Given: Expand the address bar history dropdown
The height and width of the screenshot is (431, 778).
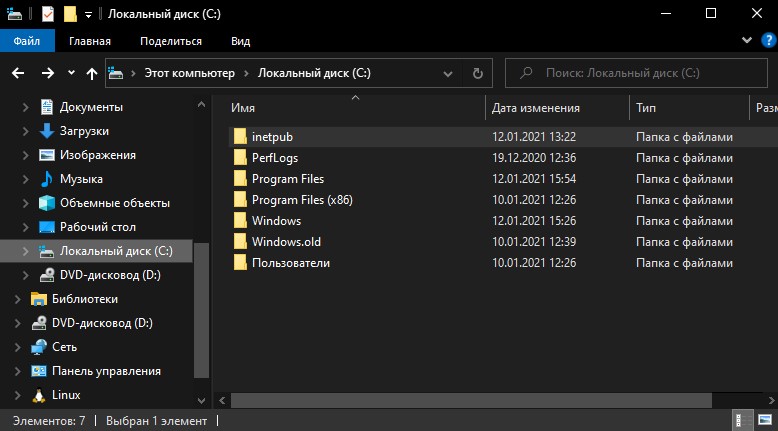Looking at the screenshot, I should pos(448,74).
